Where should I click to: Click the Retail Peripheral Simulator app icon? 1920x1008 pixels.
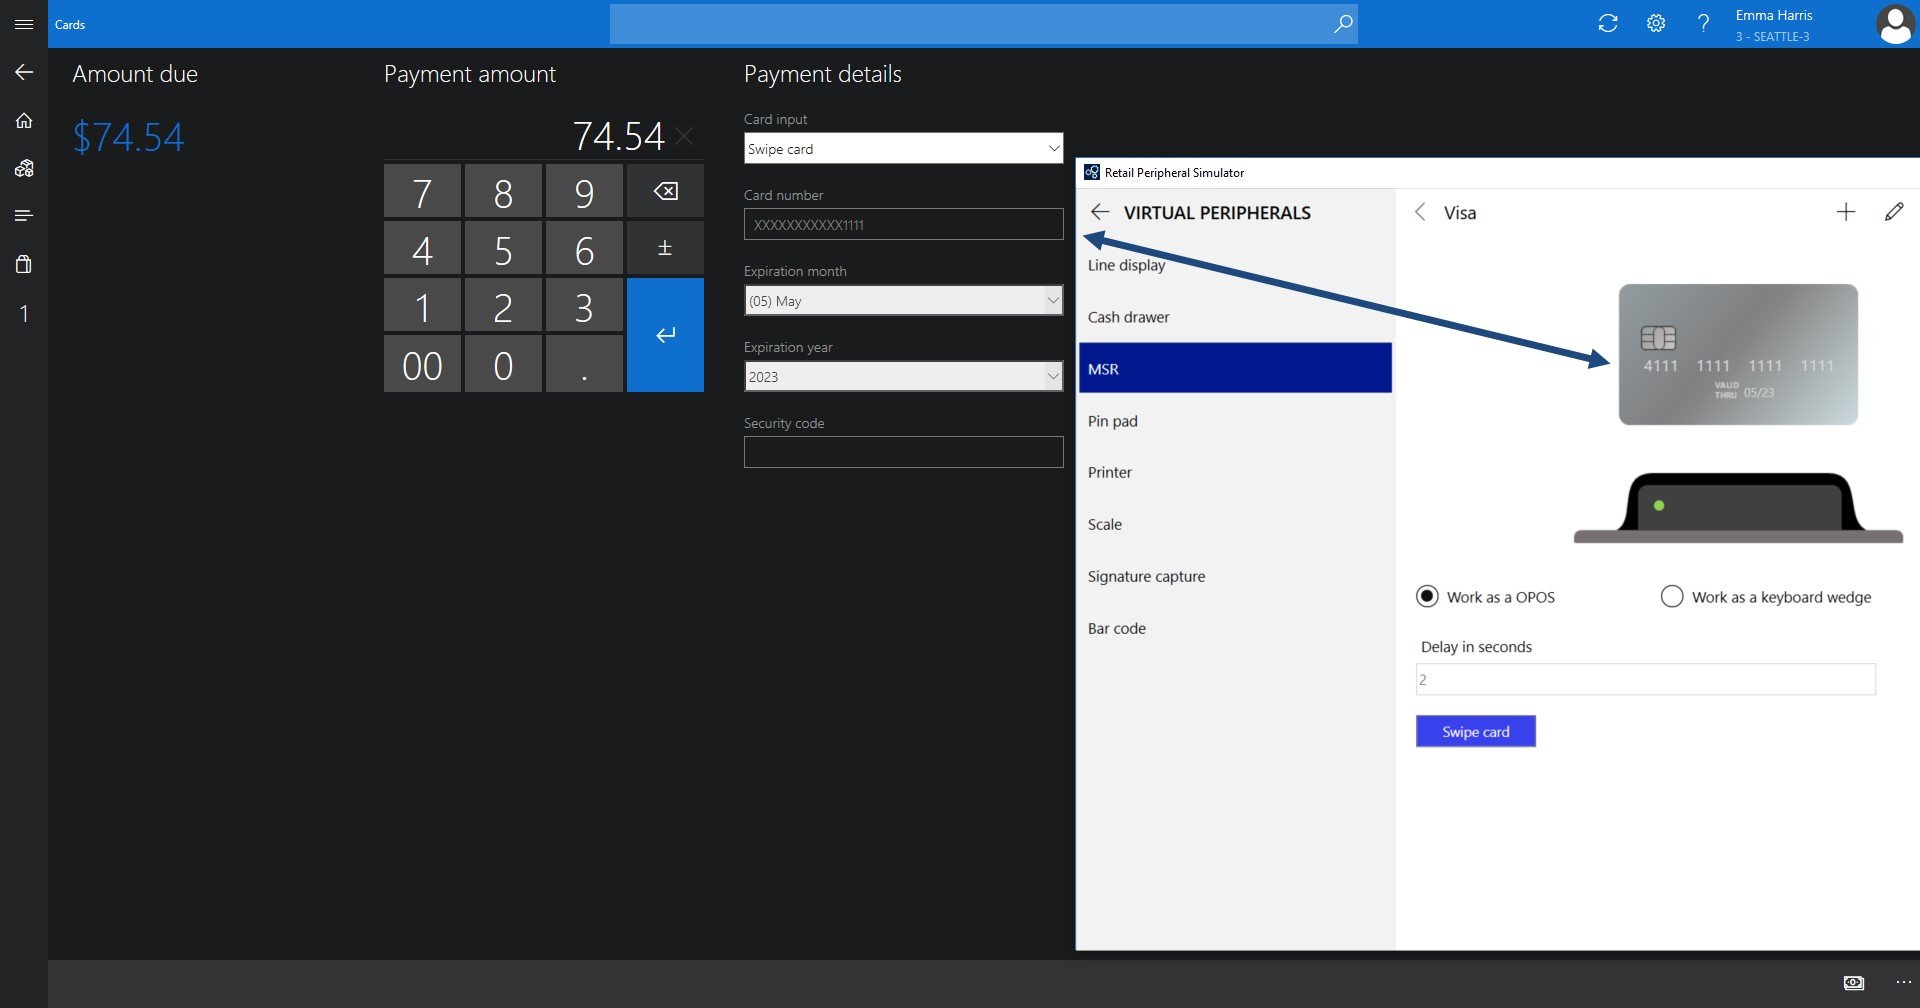pos(1092,172)
